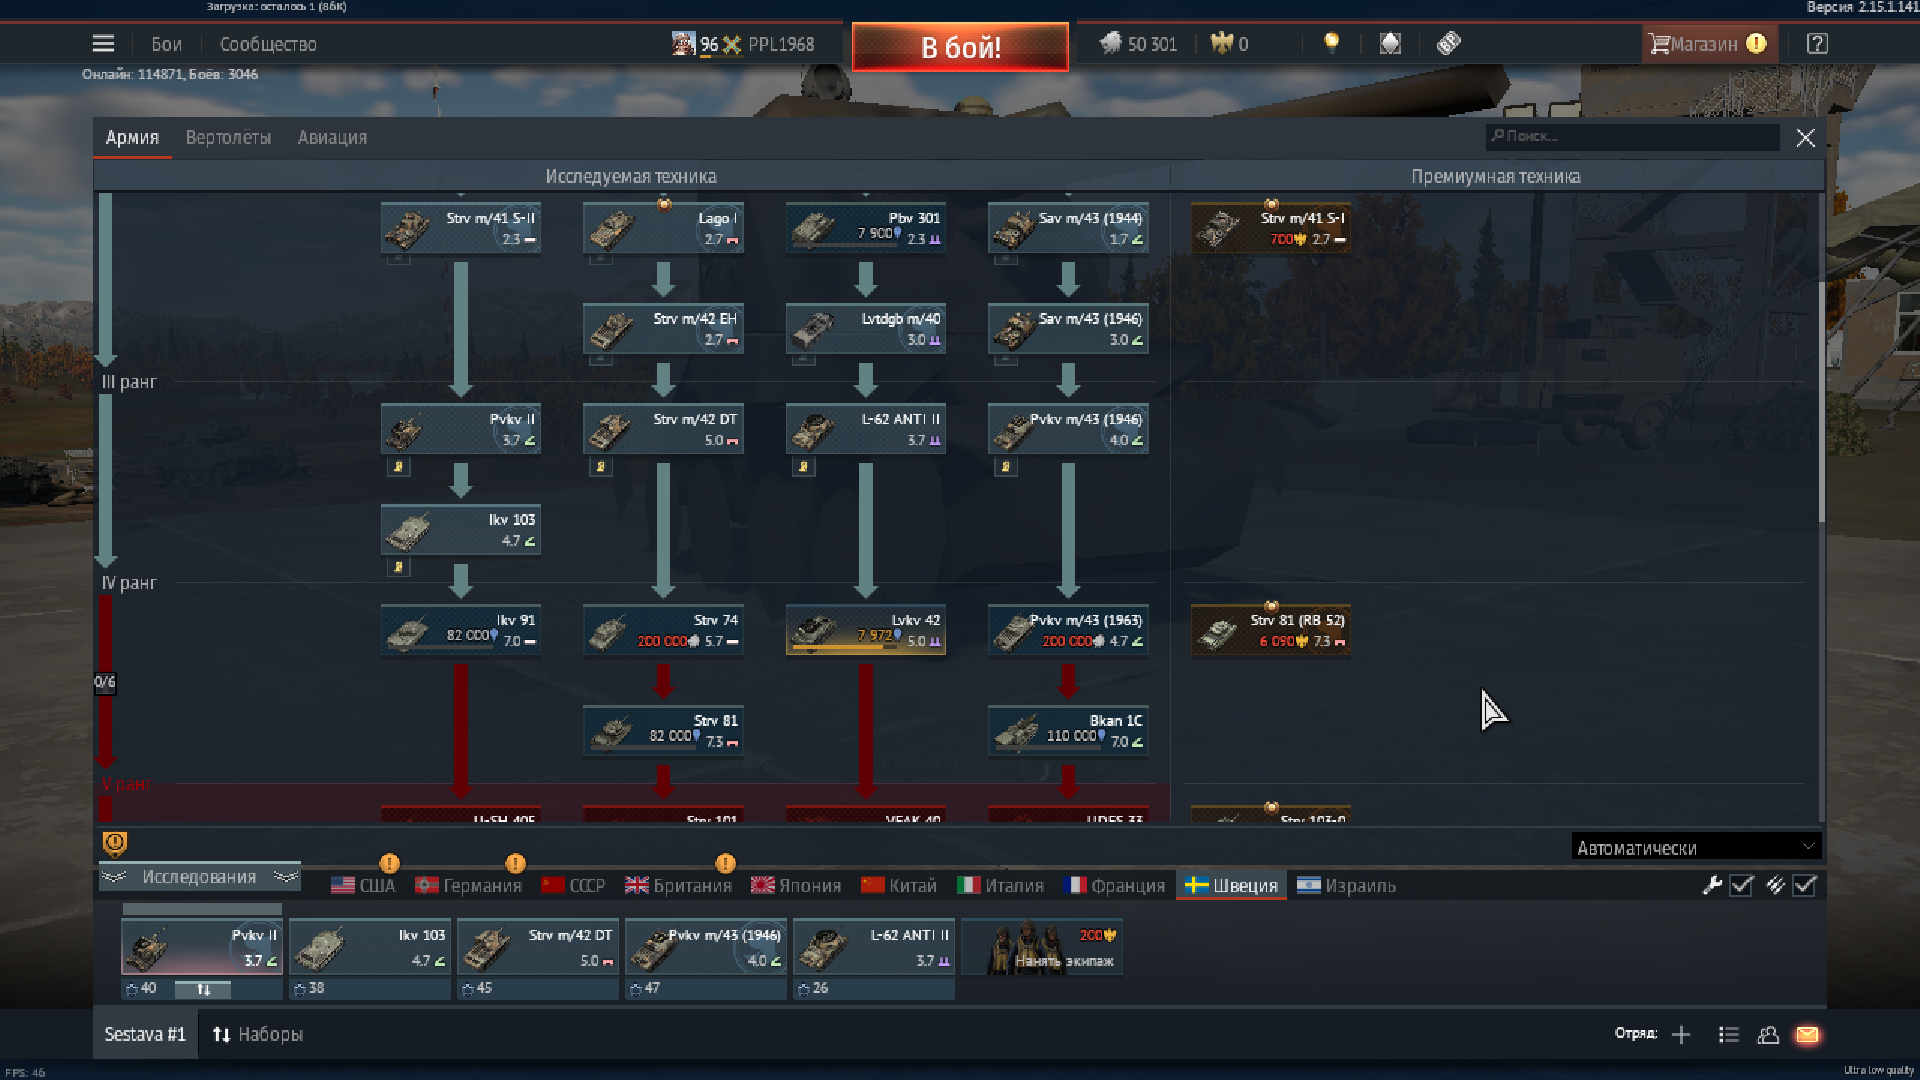1920x1080 pixels.
Task: Click left chevron beside Исследования
Action: [114, 877]
